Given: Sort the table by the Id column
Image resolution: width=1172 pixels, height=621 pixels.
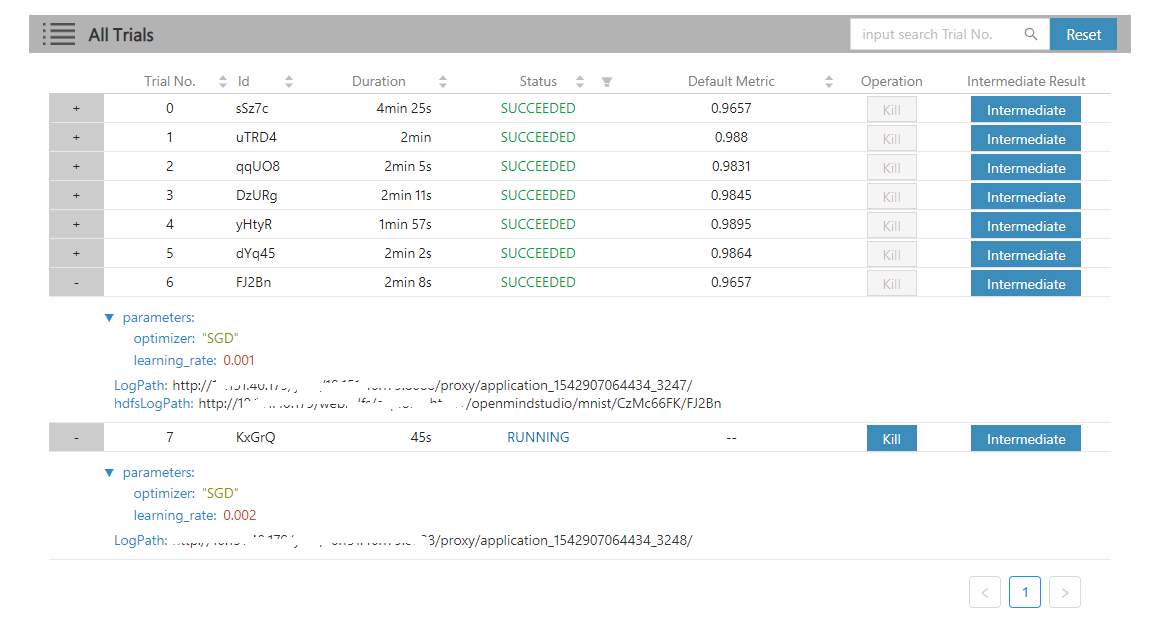Looking at the screenshot, I should pos(289,81).
